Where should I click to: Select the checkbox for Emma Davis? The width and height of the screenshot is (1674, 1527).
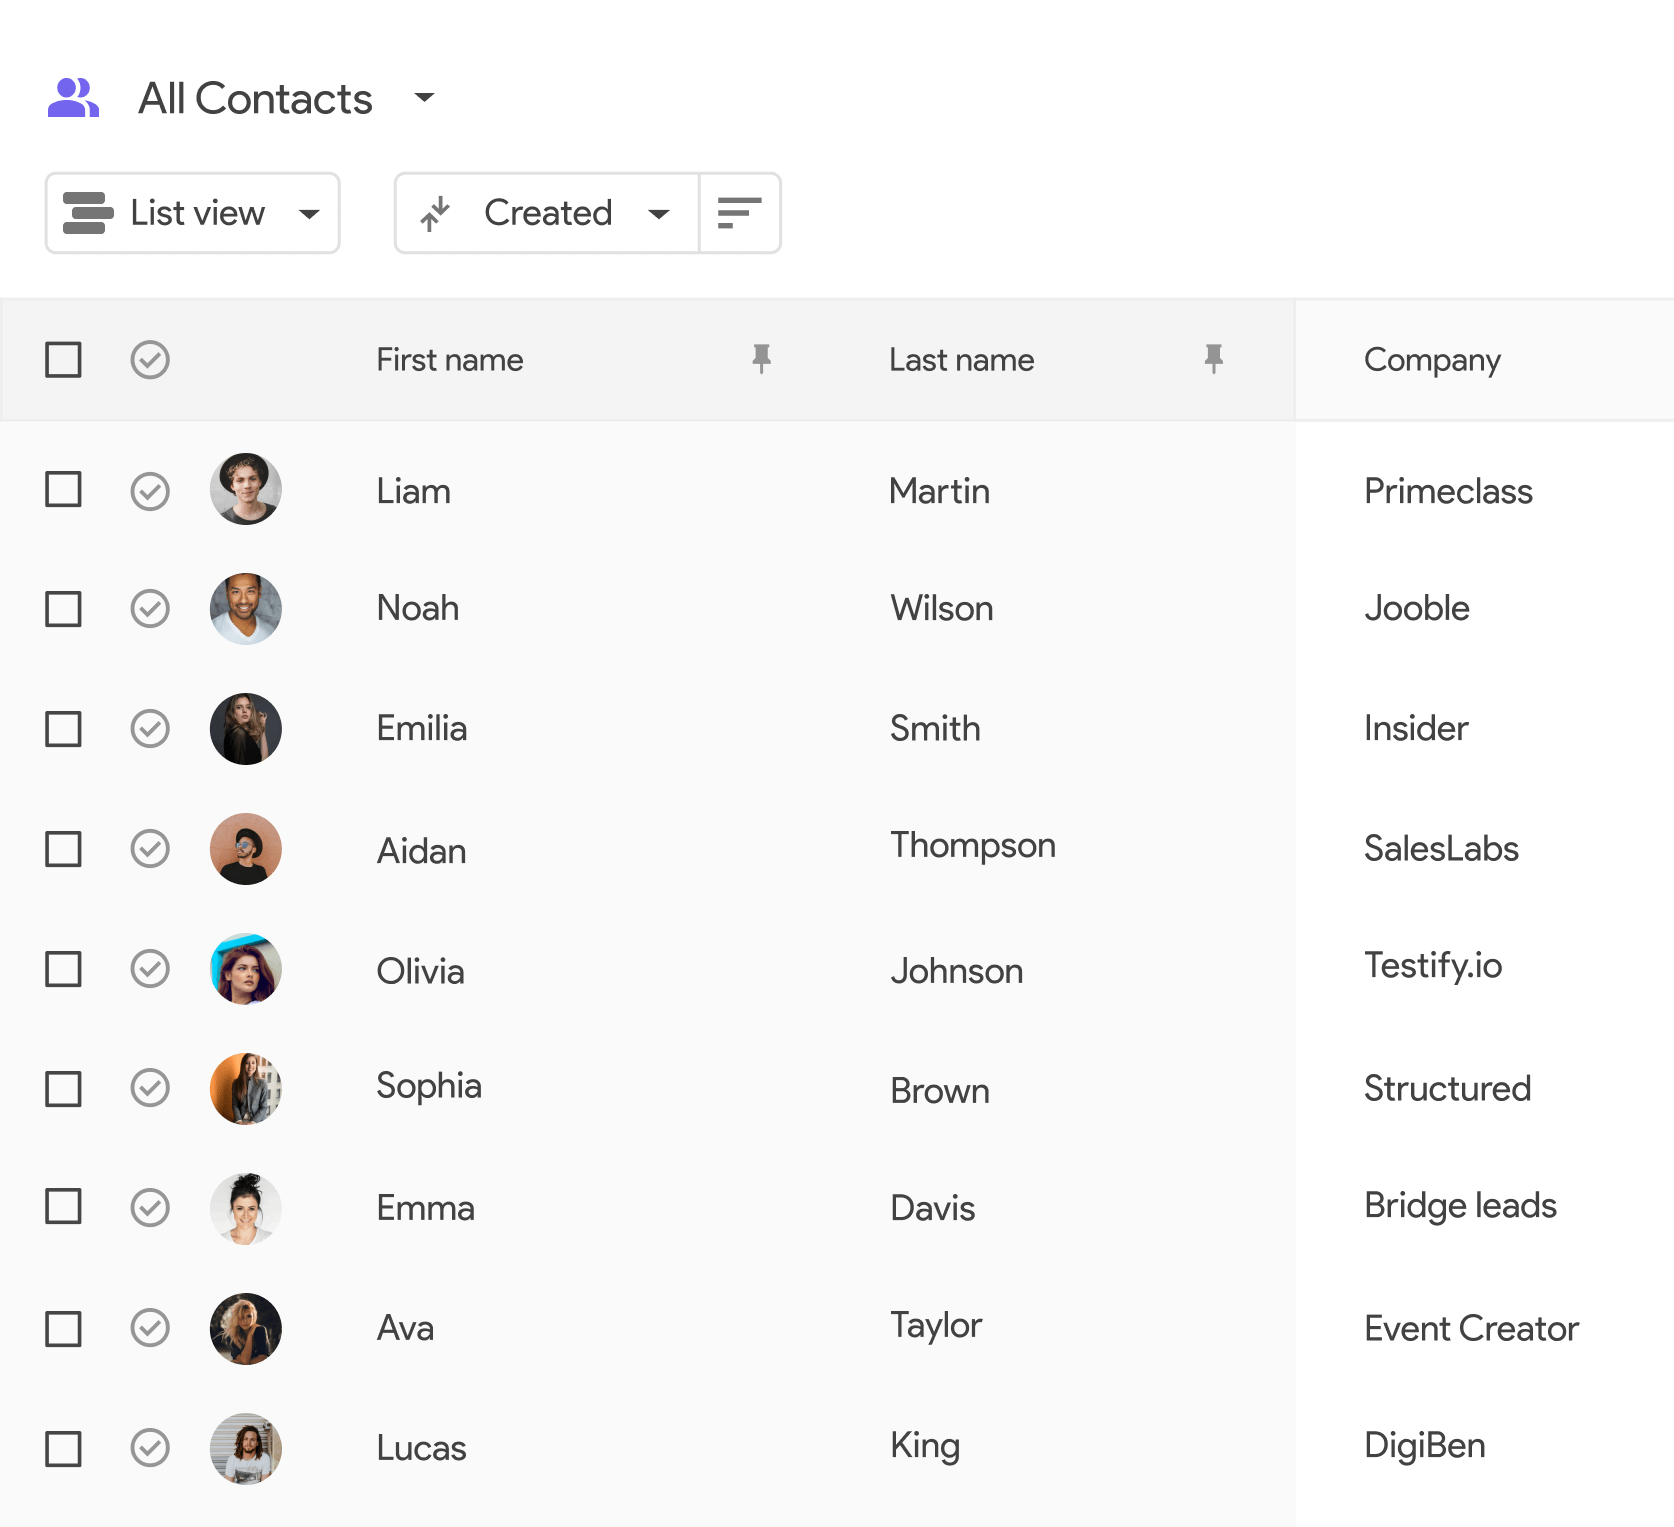click(63, 1207)
